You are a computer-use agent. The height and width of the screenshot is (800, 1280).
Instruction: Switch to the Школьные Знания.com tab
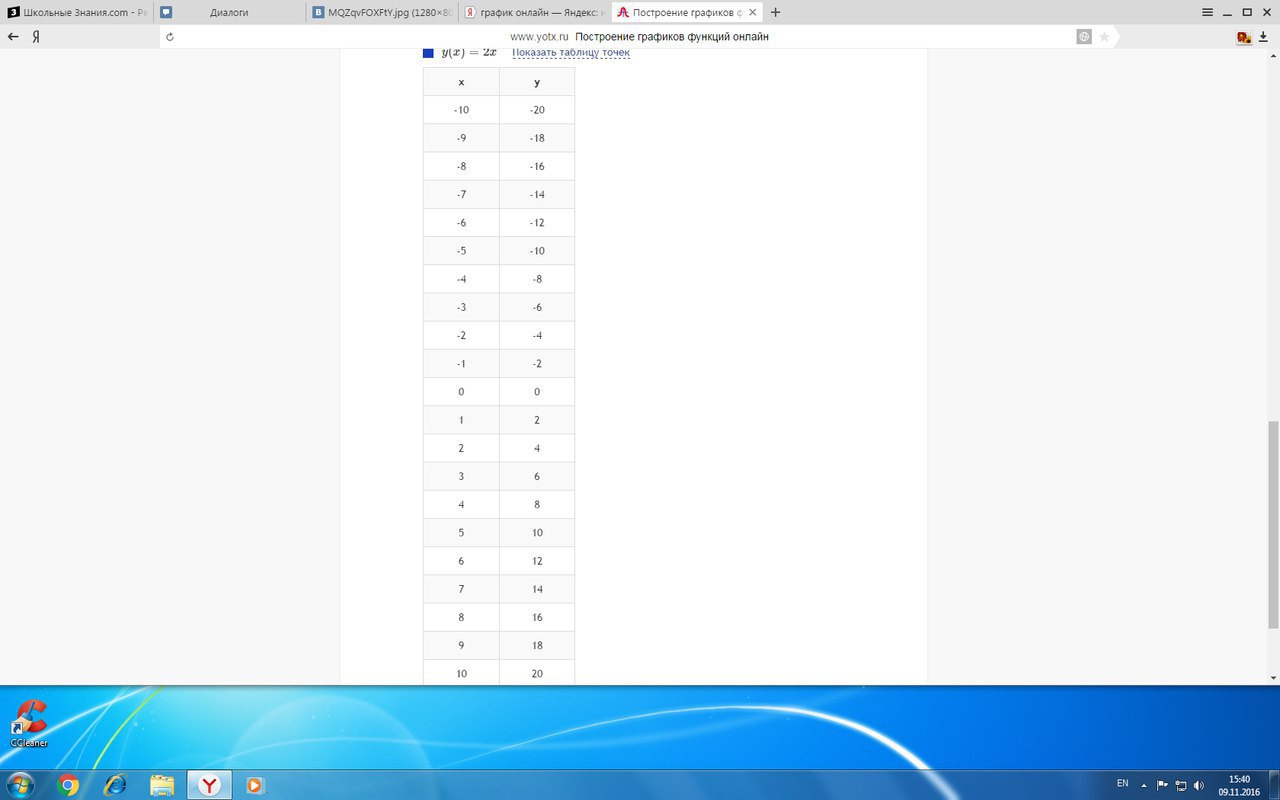(78, 12)
